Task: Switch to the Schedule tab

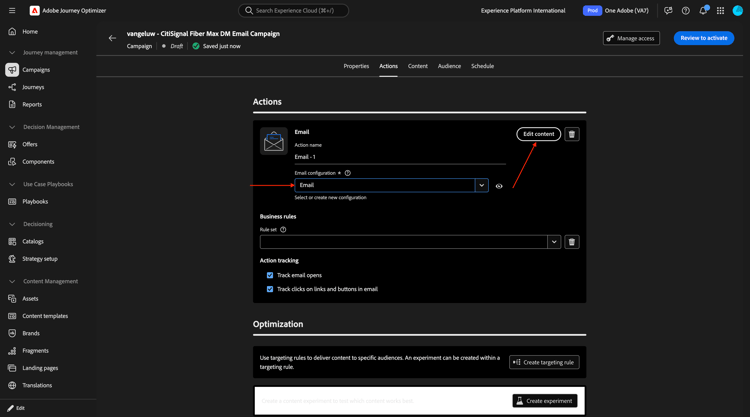Action: pos(482,66)
